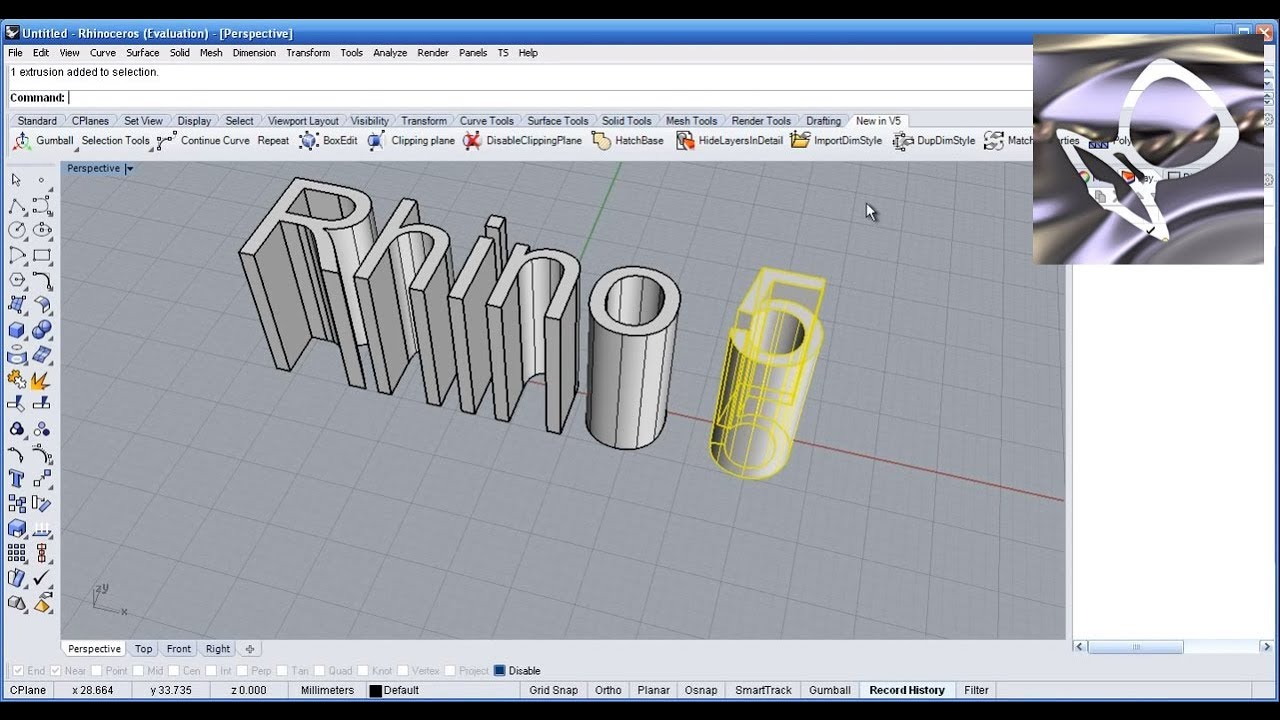This screenshot has width=1280, height=720.
Task: Choose the Polyline tool
Action: (x=17, y=205)
